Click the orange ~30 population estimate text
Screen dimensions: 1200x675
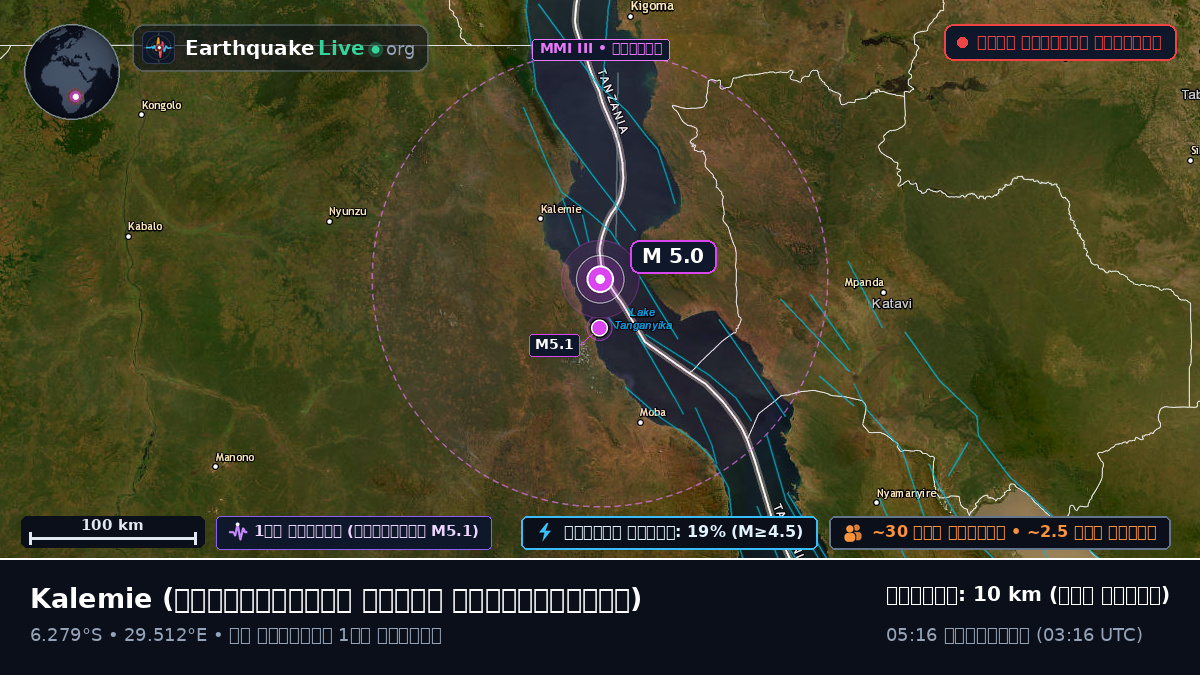1014,532
